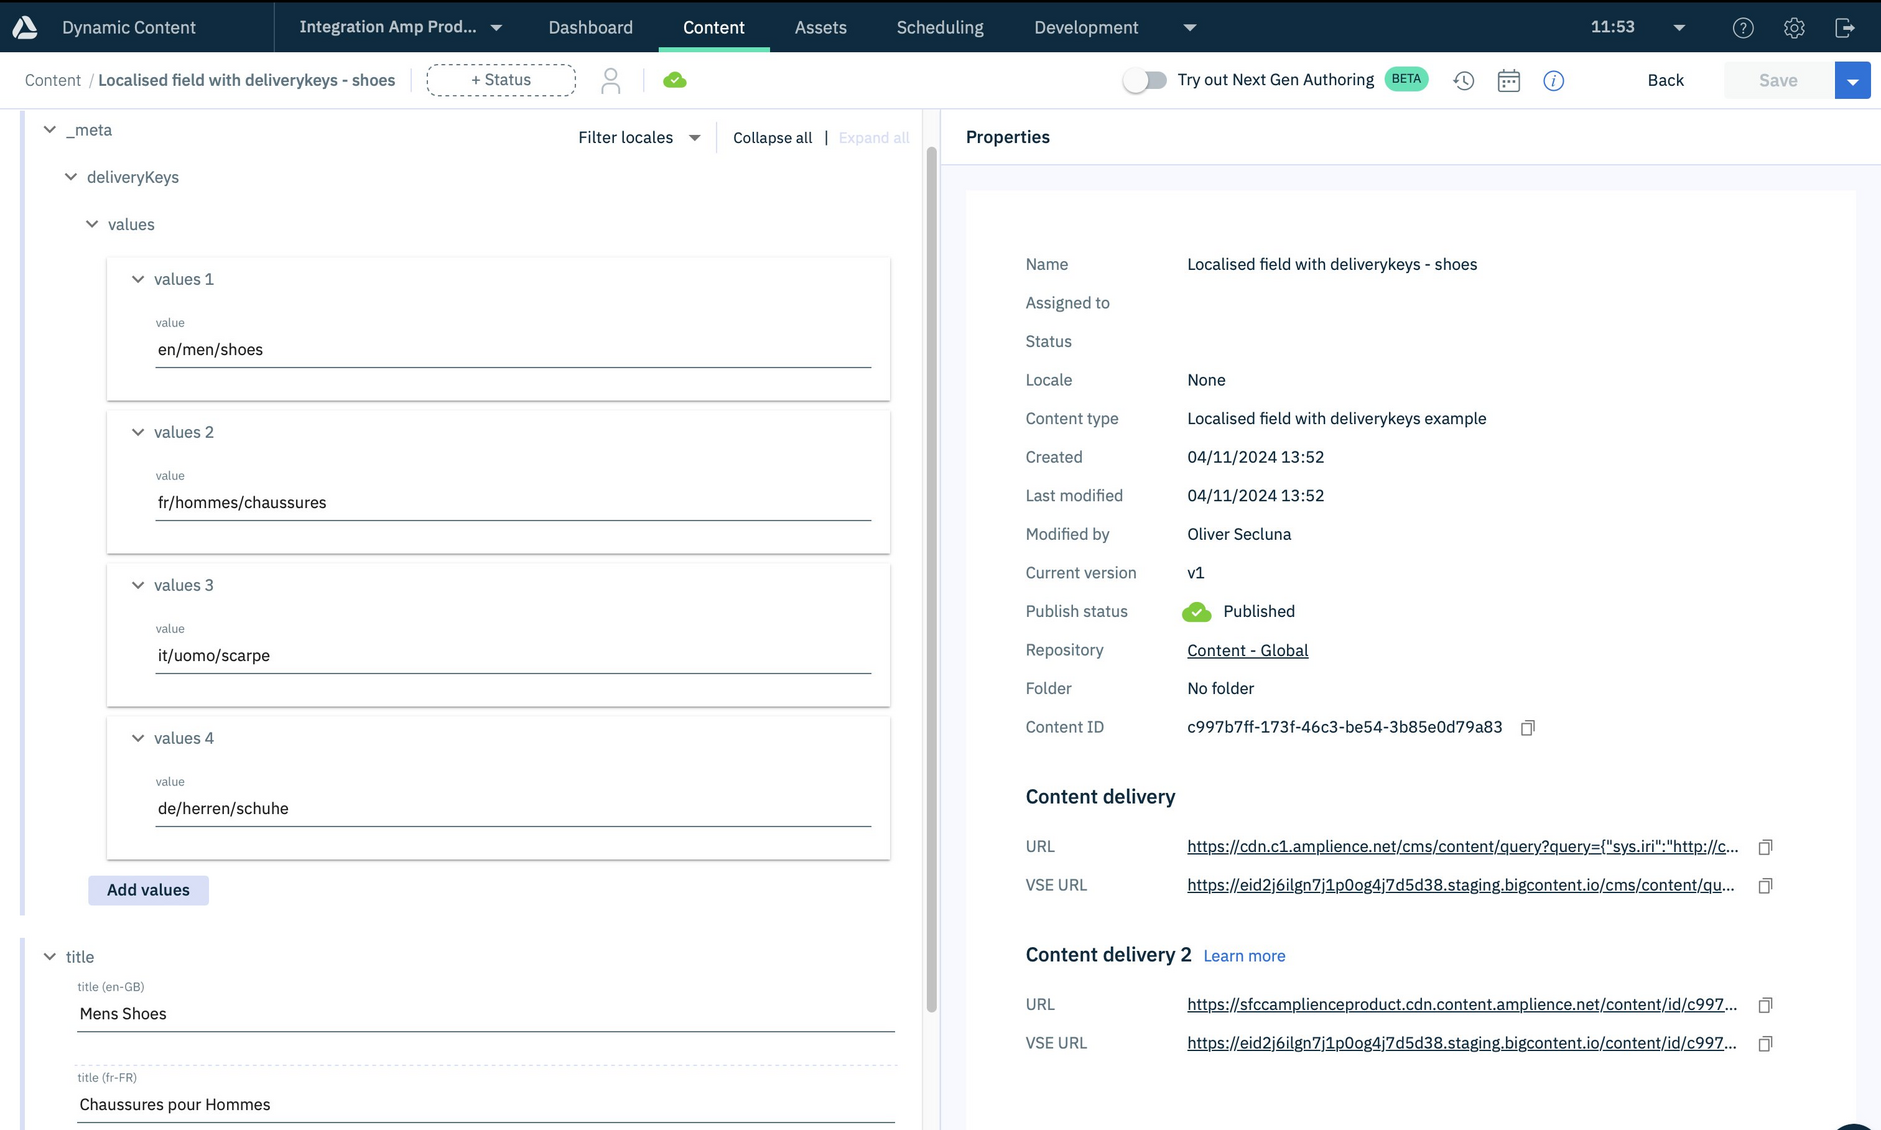The image size is (1881, 1130).
Task: Click the Published status cloud icon in Properties
Action: [1197, 612]
